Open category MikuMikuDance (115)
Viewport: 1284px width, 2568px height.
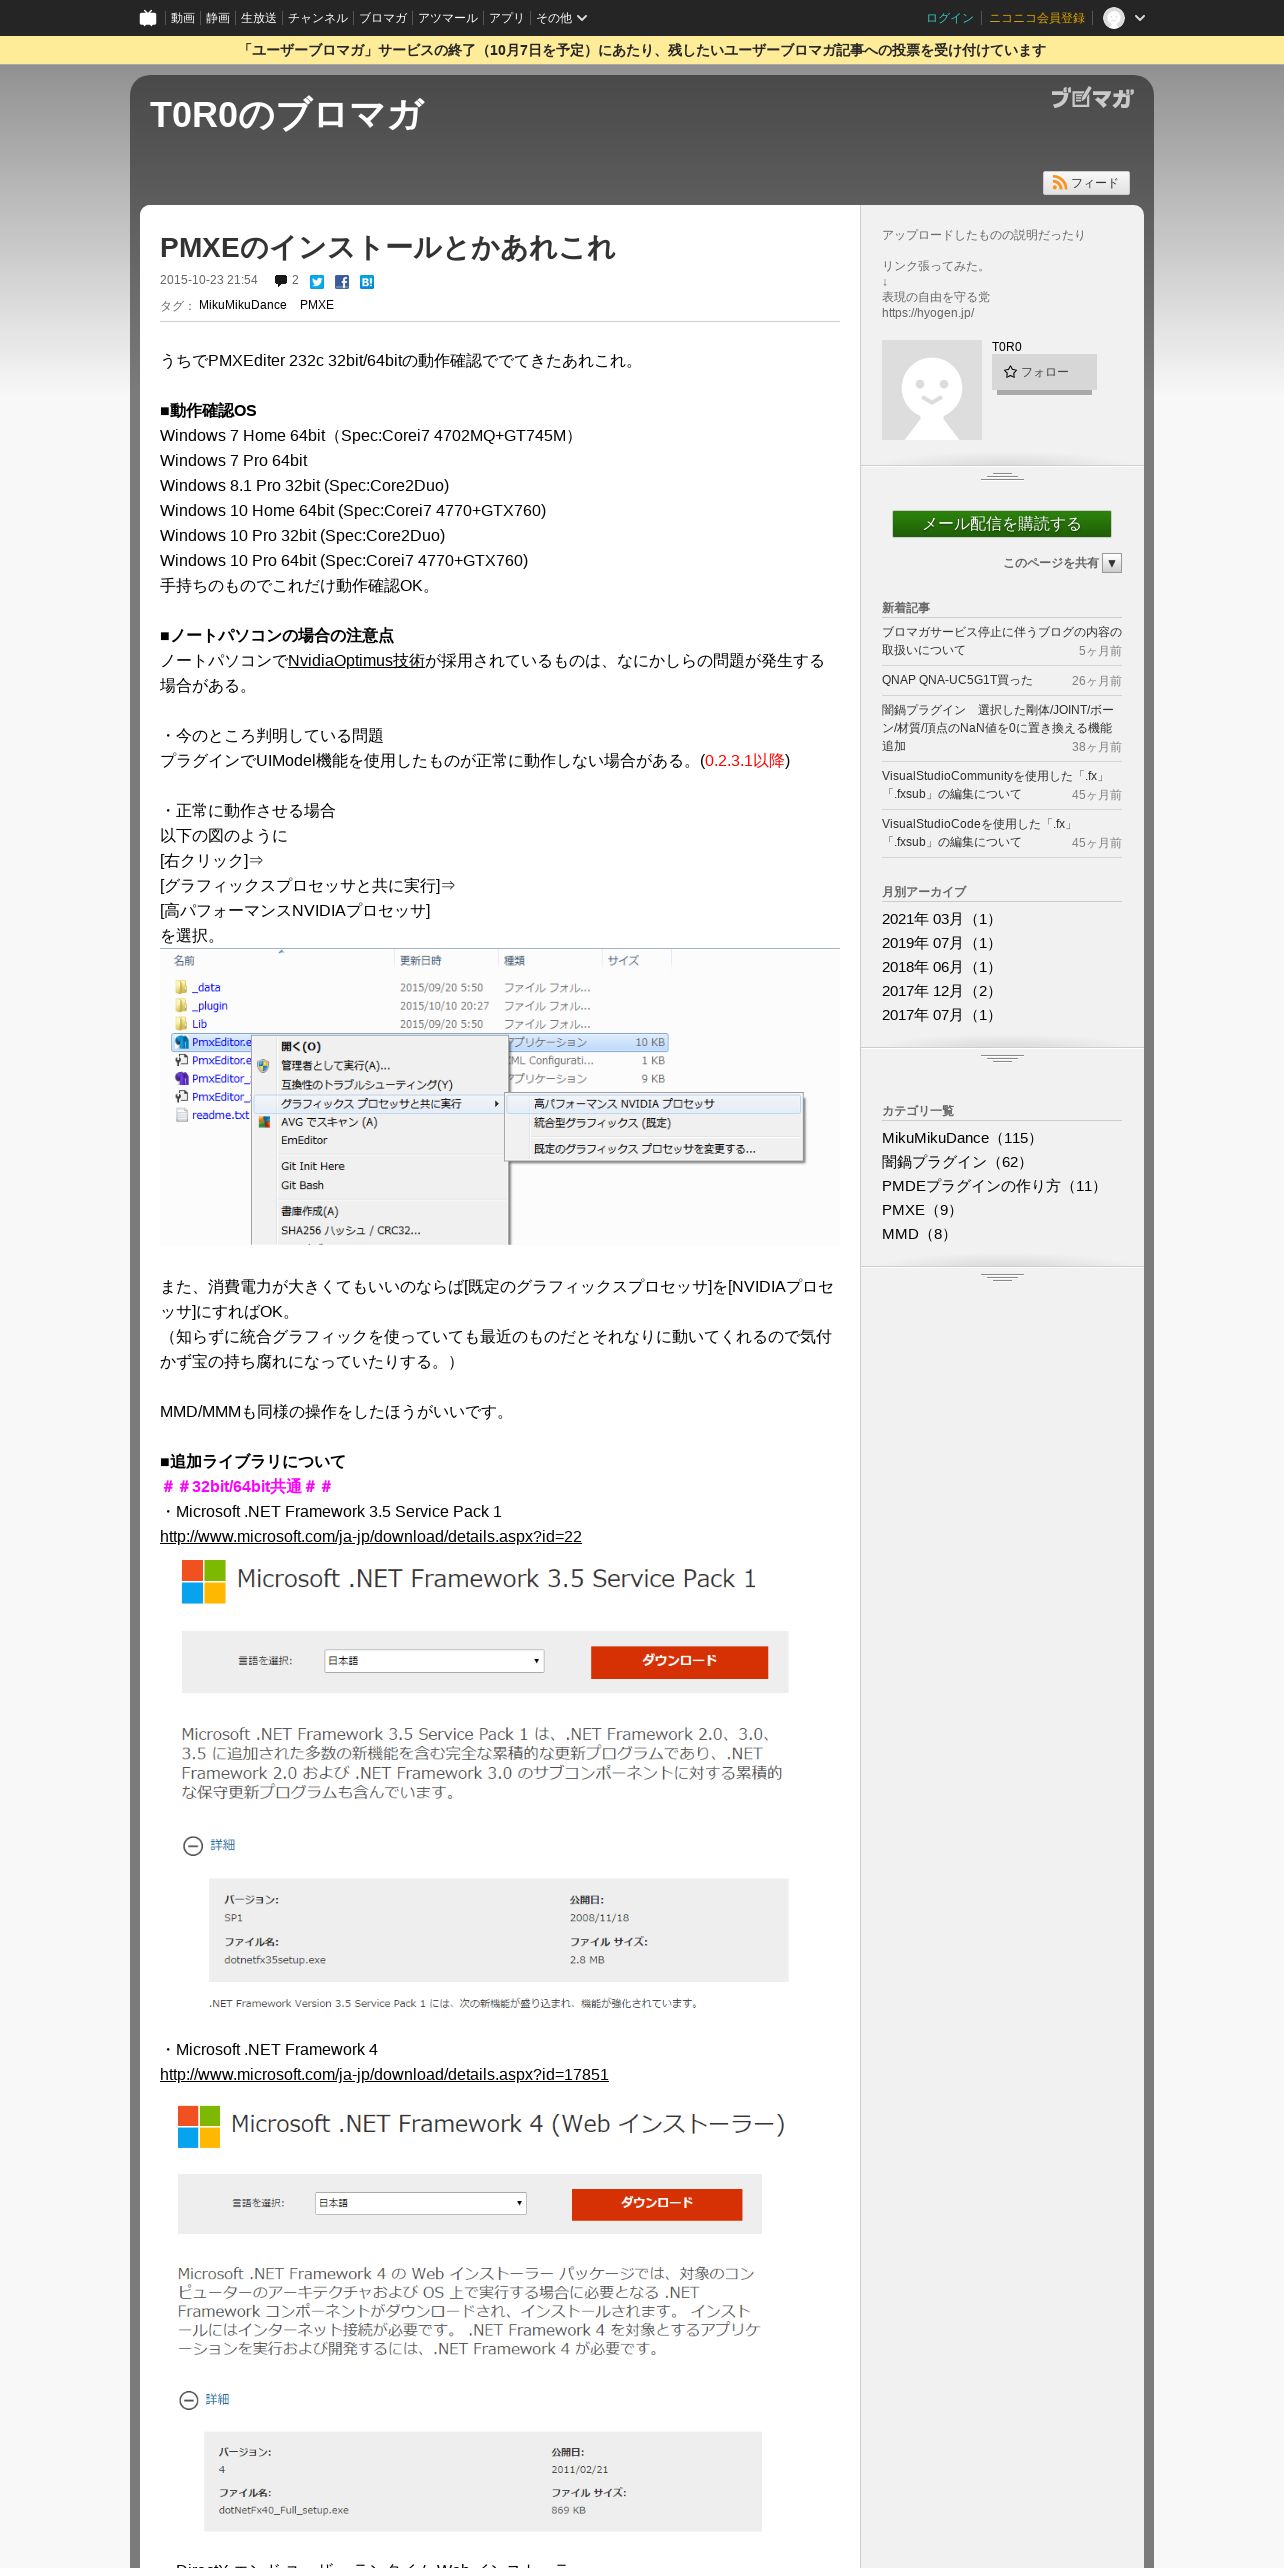point(959,1138)
